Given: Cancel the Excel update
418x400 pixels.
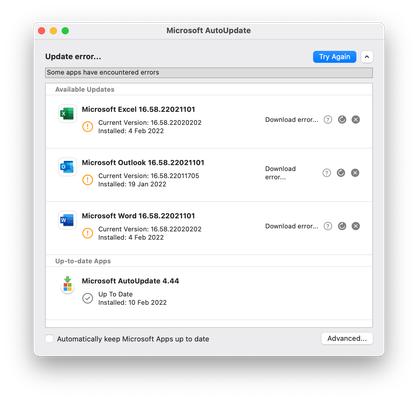Looking at the screenshot, I should click(356, 119).
